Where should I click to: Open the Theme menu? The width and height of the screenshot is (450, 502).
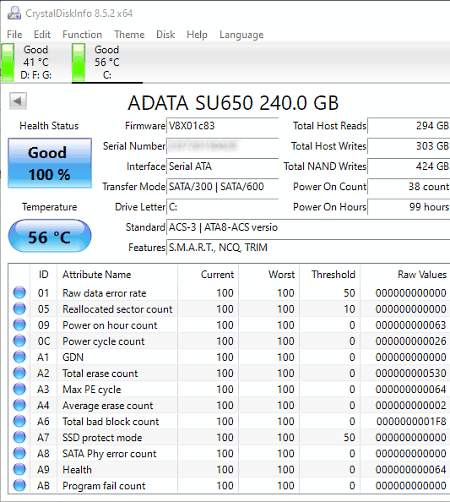coord(129,34)
